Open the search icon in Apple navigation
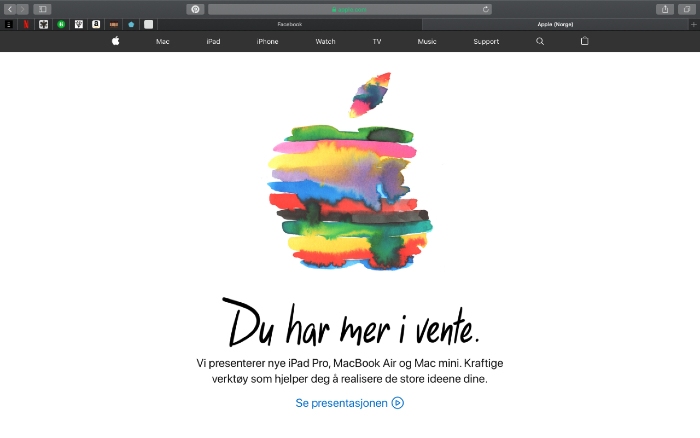 tap(540, 41)
